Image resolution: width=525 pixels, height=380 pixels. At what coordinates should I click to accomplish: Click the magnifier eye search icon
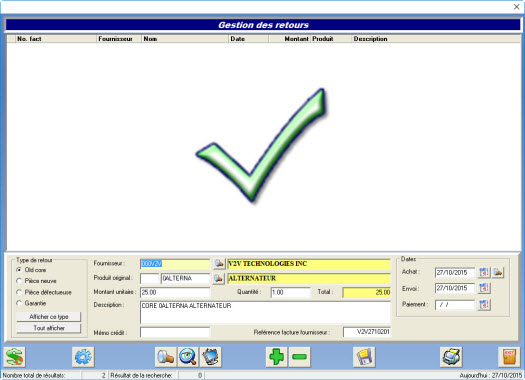point(188,357)
